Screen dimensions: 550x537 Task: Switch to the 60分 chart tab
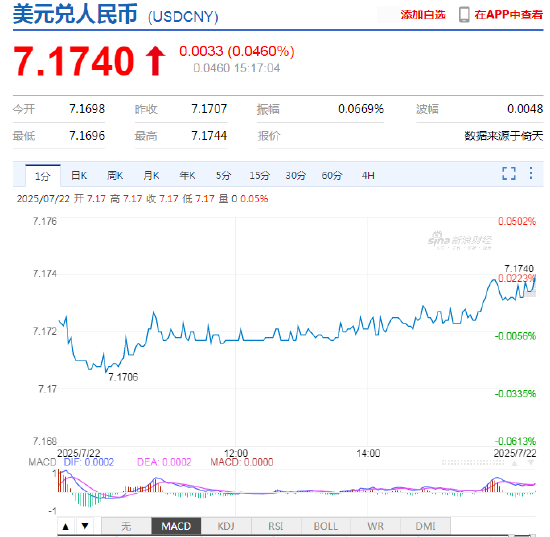(332, 175)
